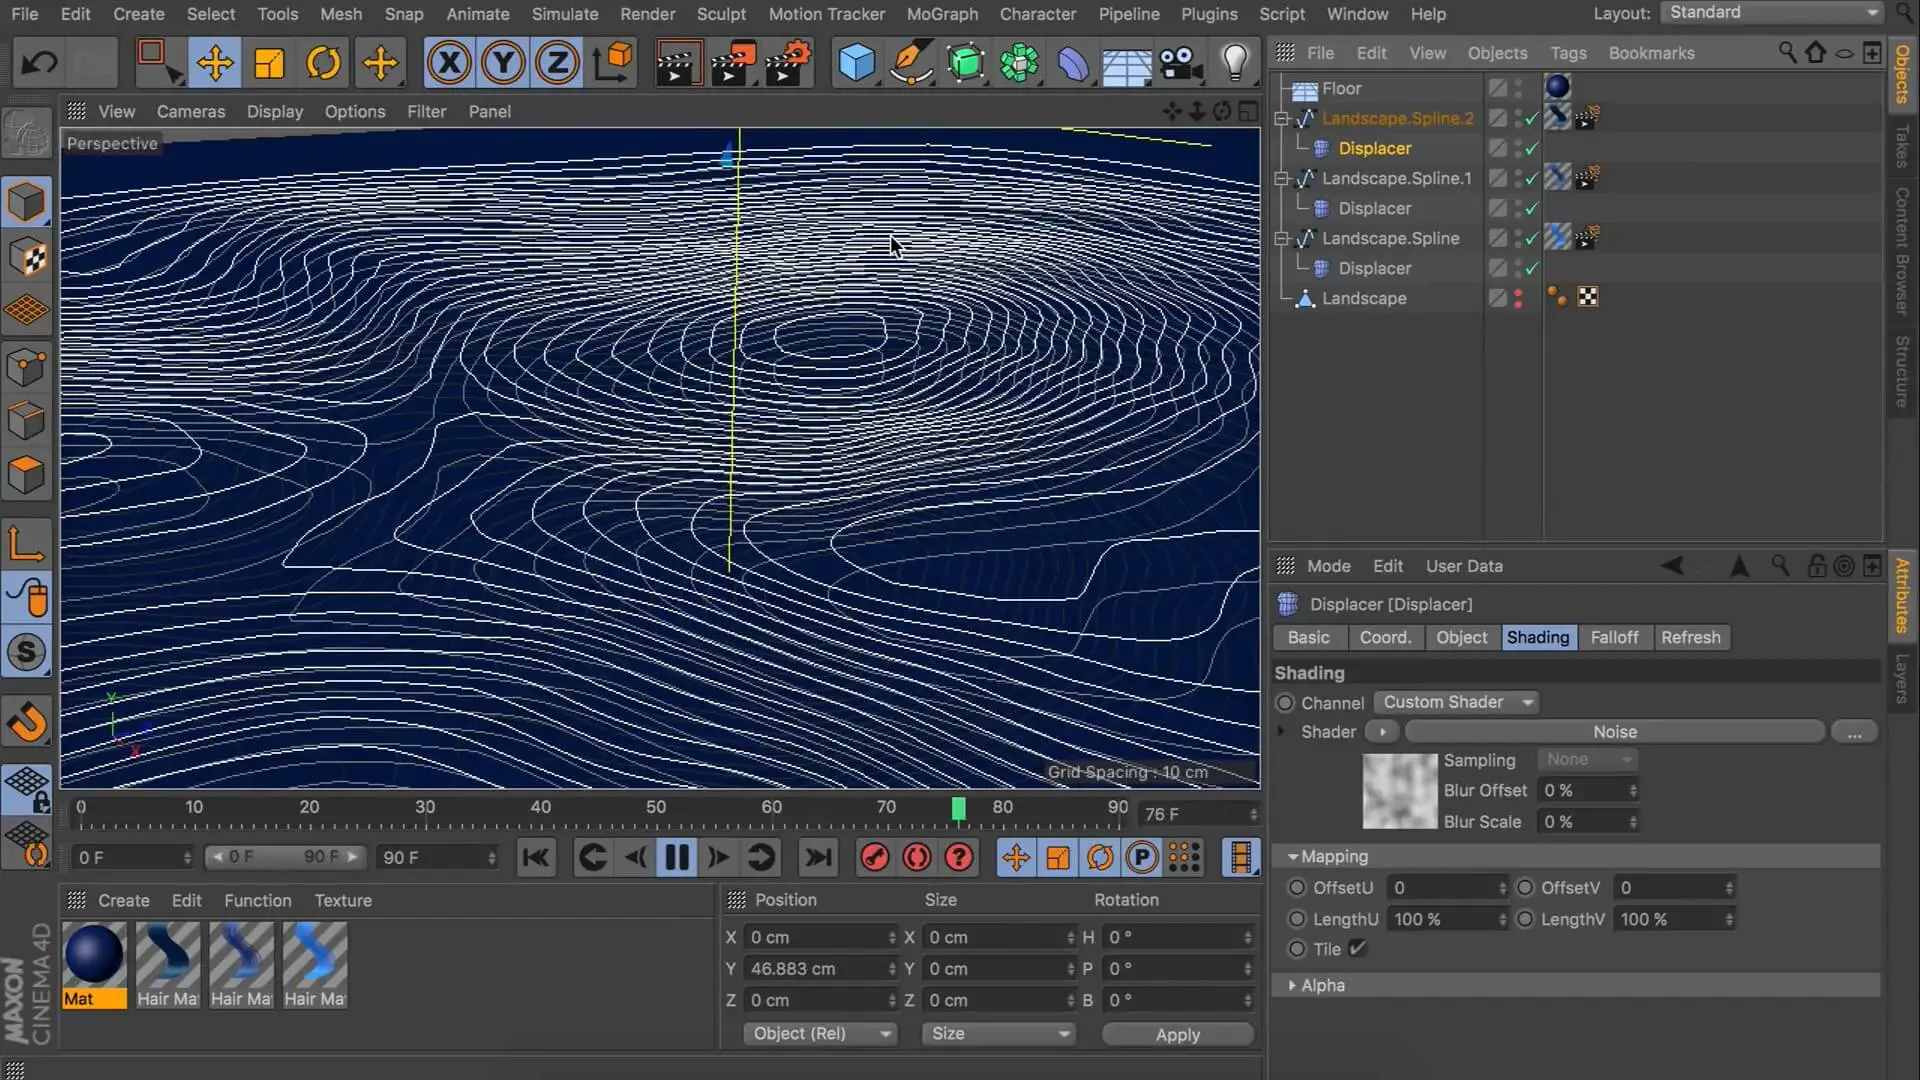Click Go to Start playback button

(x=536, y=857)
